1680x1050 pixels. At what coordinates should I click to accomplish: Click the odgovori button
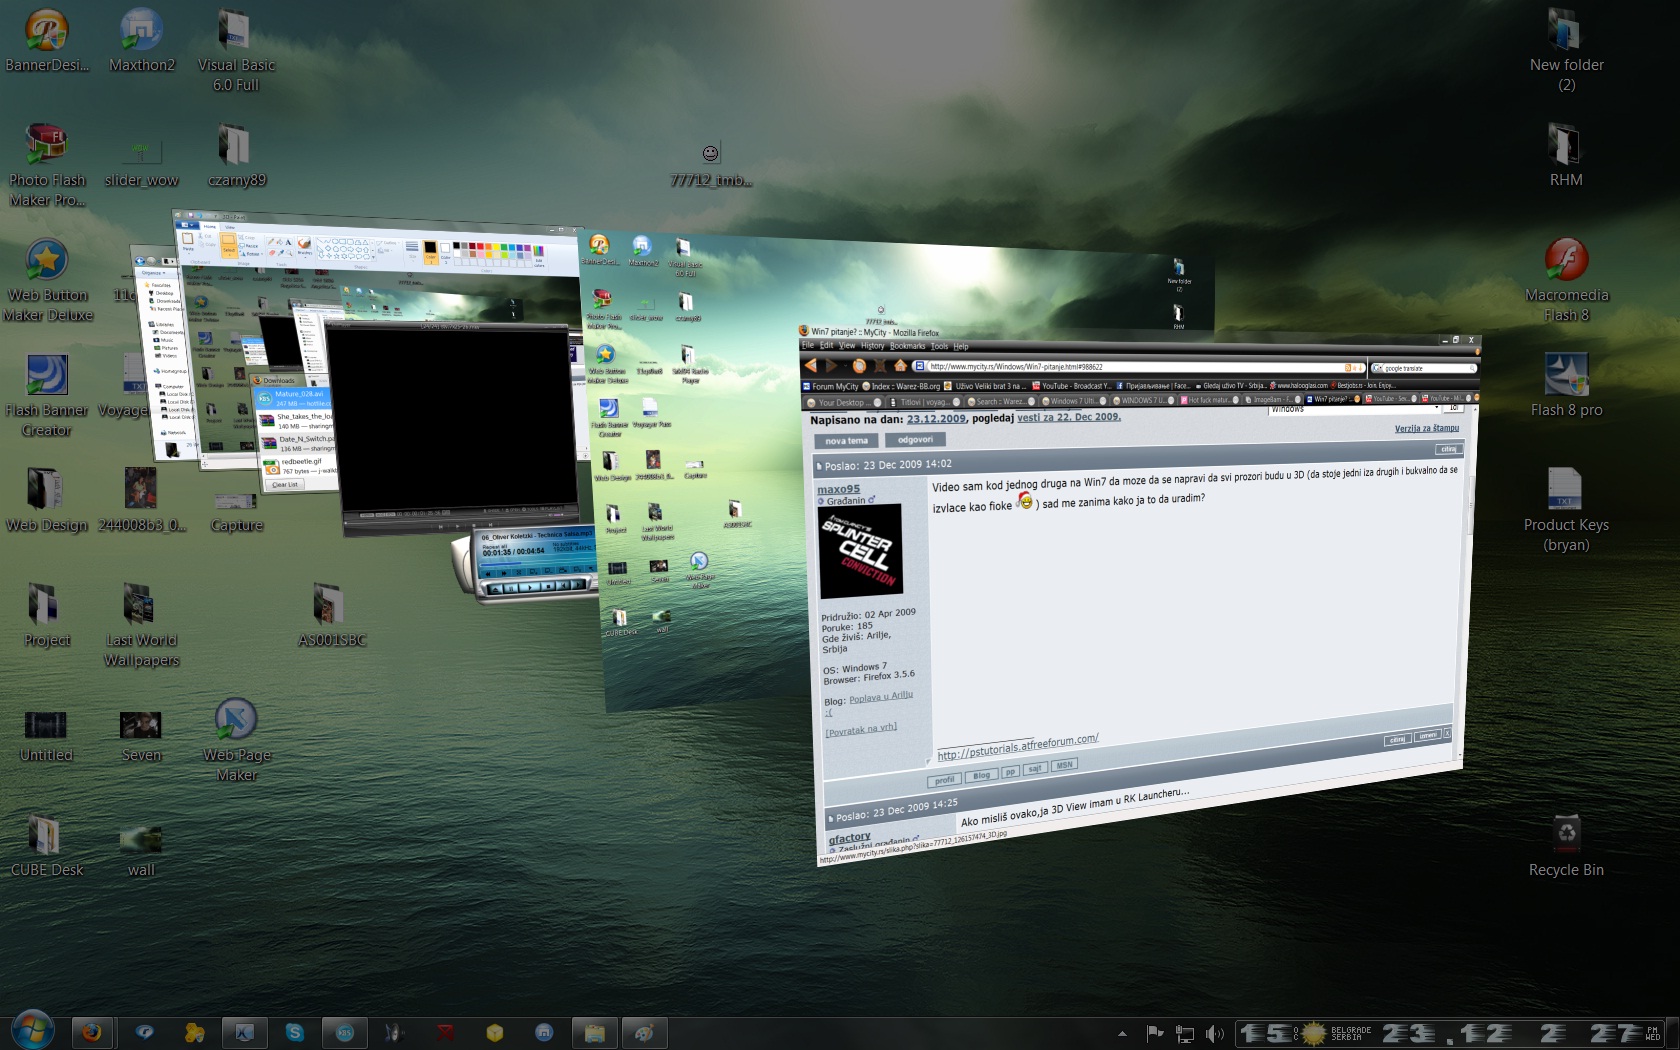pyautogui.click(x=915, y=439)
